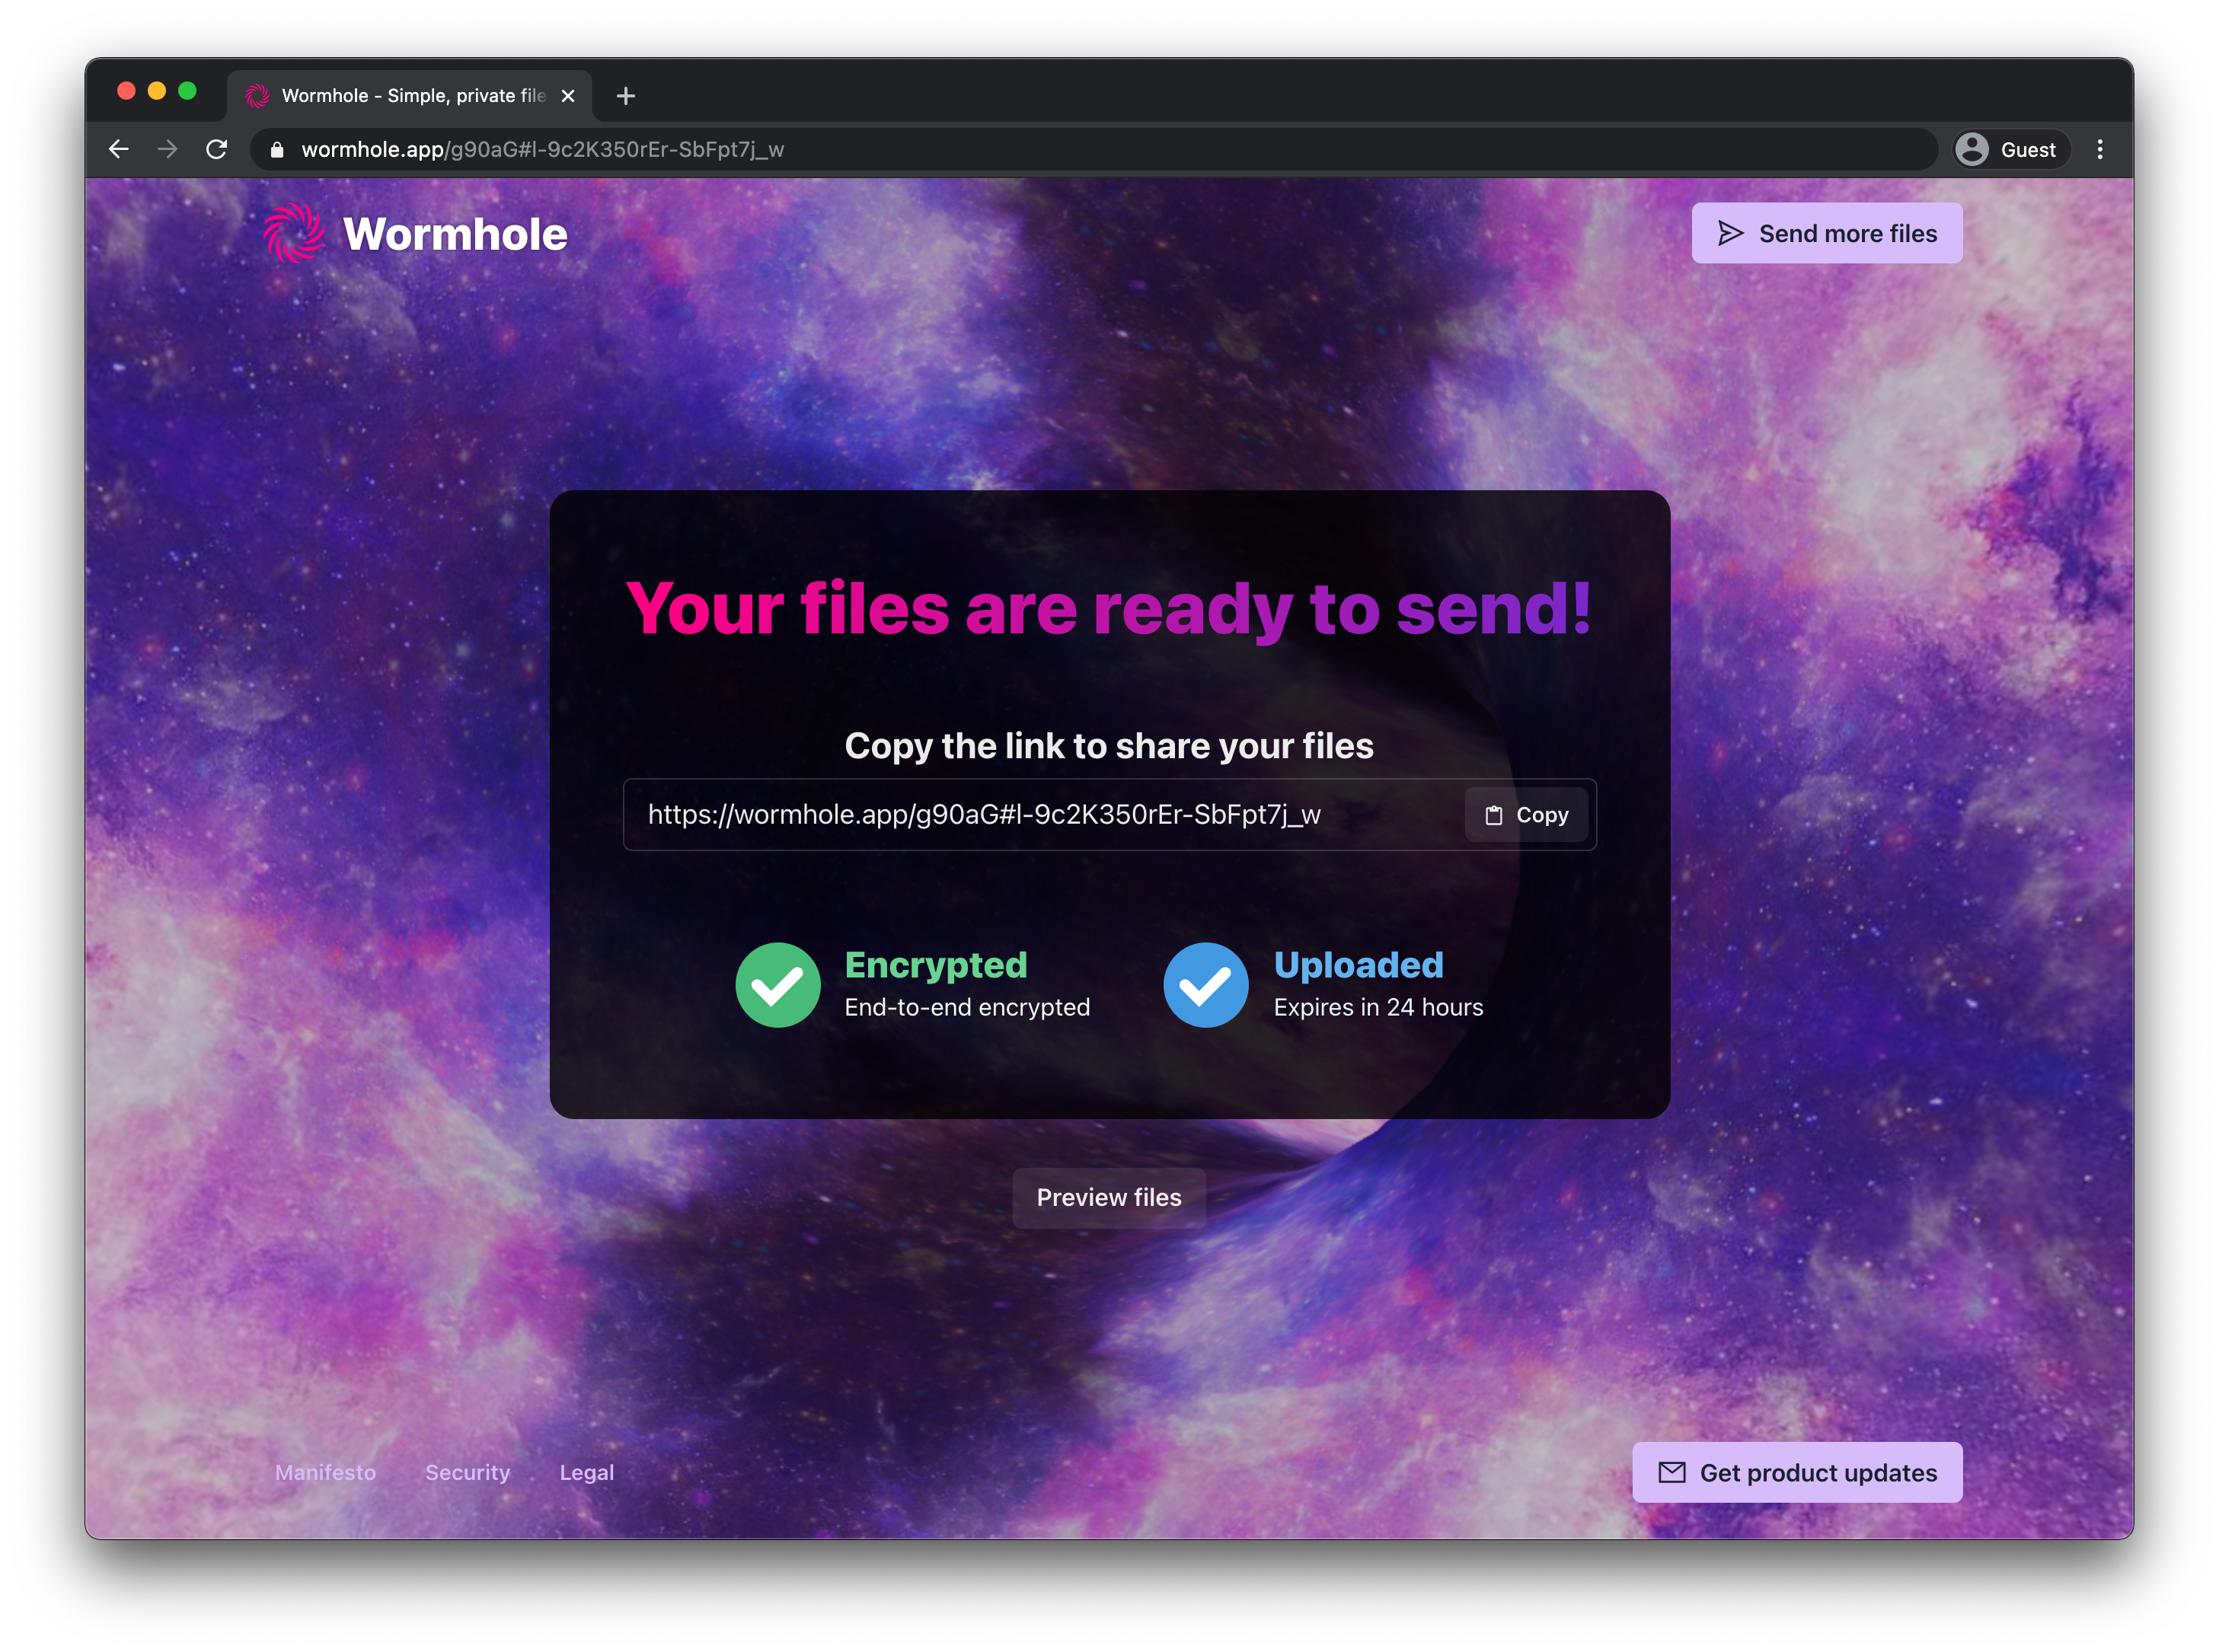Open a new browser tab
Viewport: 2219px width, 1652px height.
(x=626, y=96)
